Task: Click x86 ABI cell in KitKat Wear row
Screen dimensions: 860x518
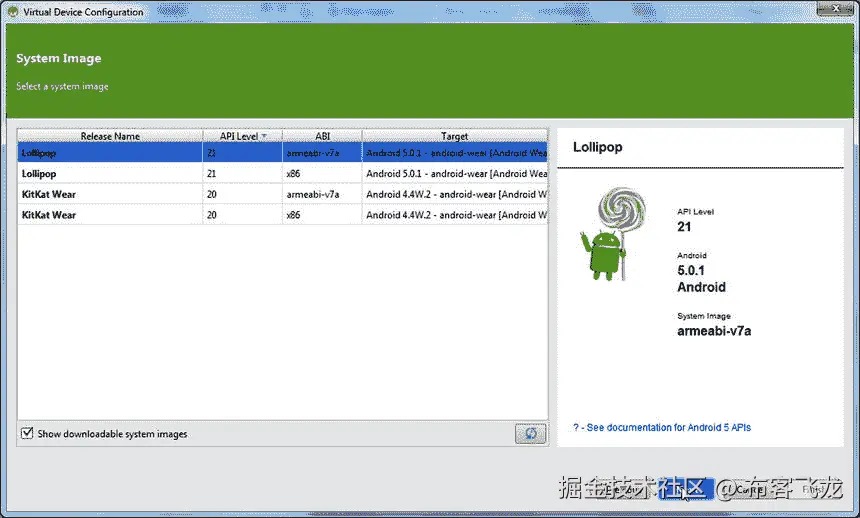Action: coord(322,215)
